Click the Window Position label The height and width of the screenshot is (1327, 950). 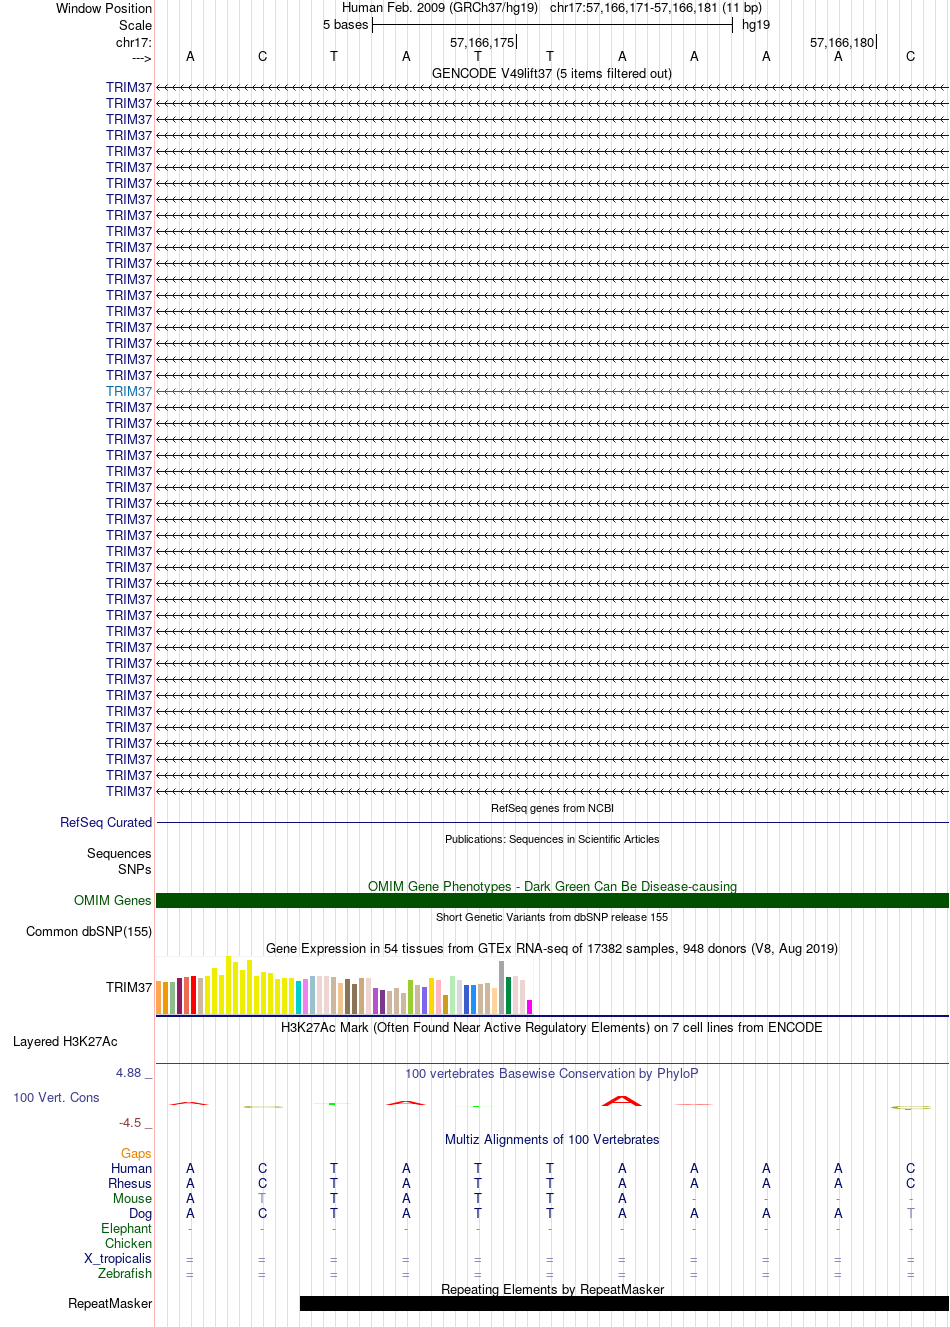(104, 8)
